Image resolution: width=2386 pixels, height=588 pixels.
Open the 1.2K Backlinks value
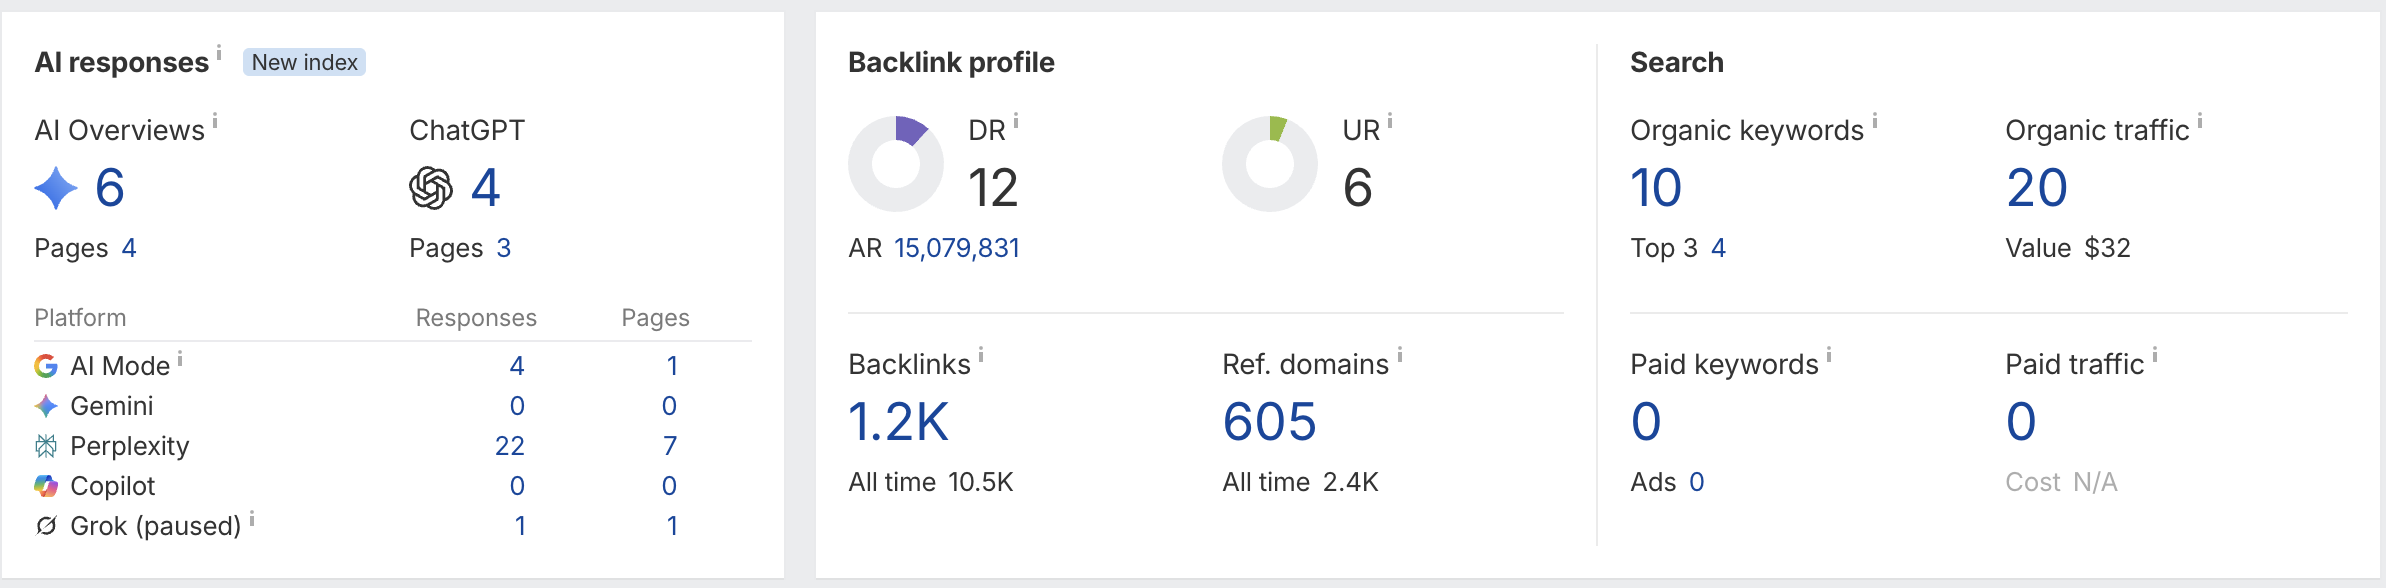click(898, 422)
